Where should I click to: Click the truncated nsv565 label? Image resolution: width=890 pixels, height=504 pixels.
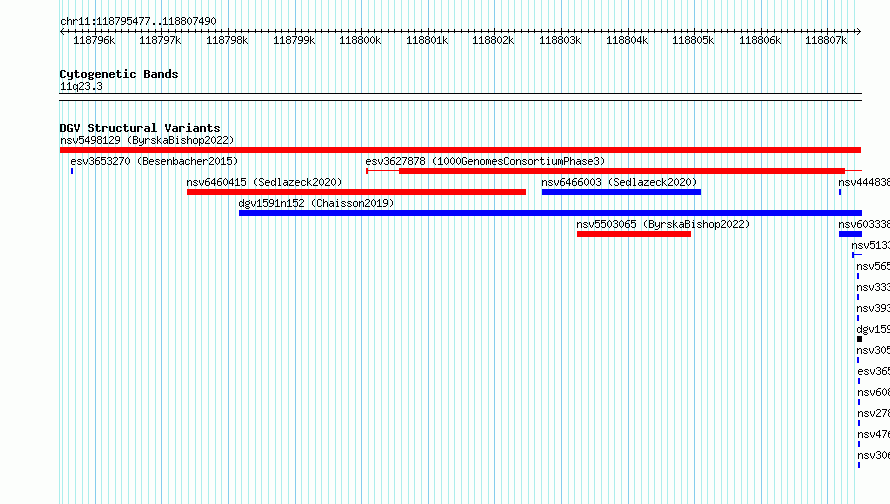(x=873, y=266)
